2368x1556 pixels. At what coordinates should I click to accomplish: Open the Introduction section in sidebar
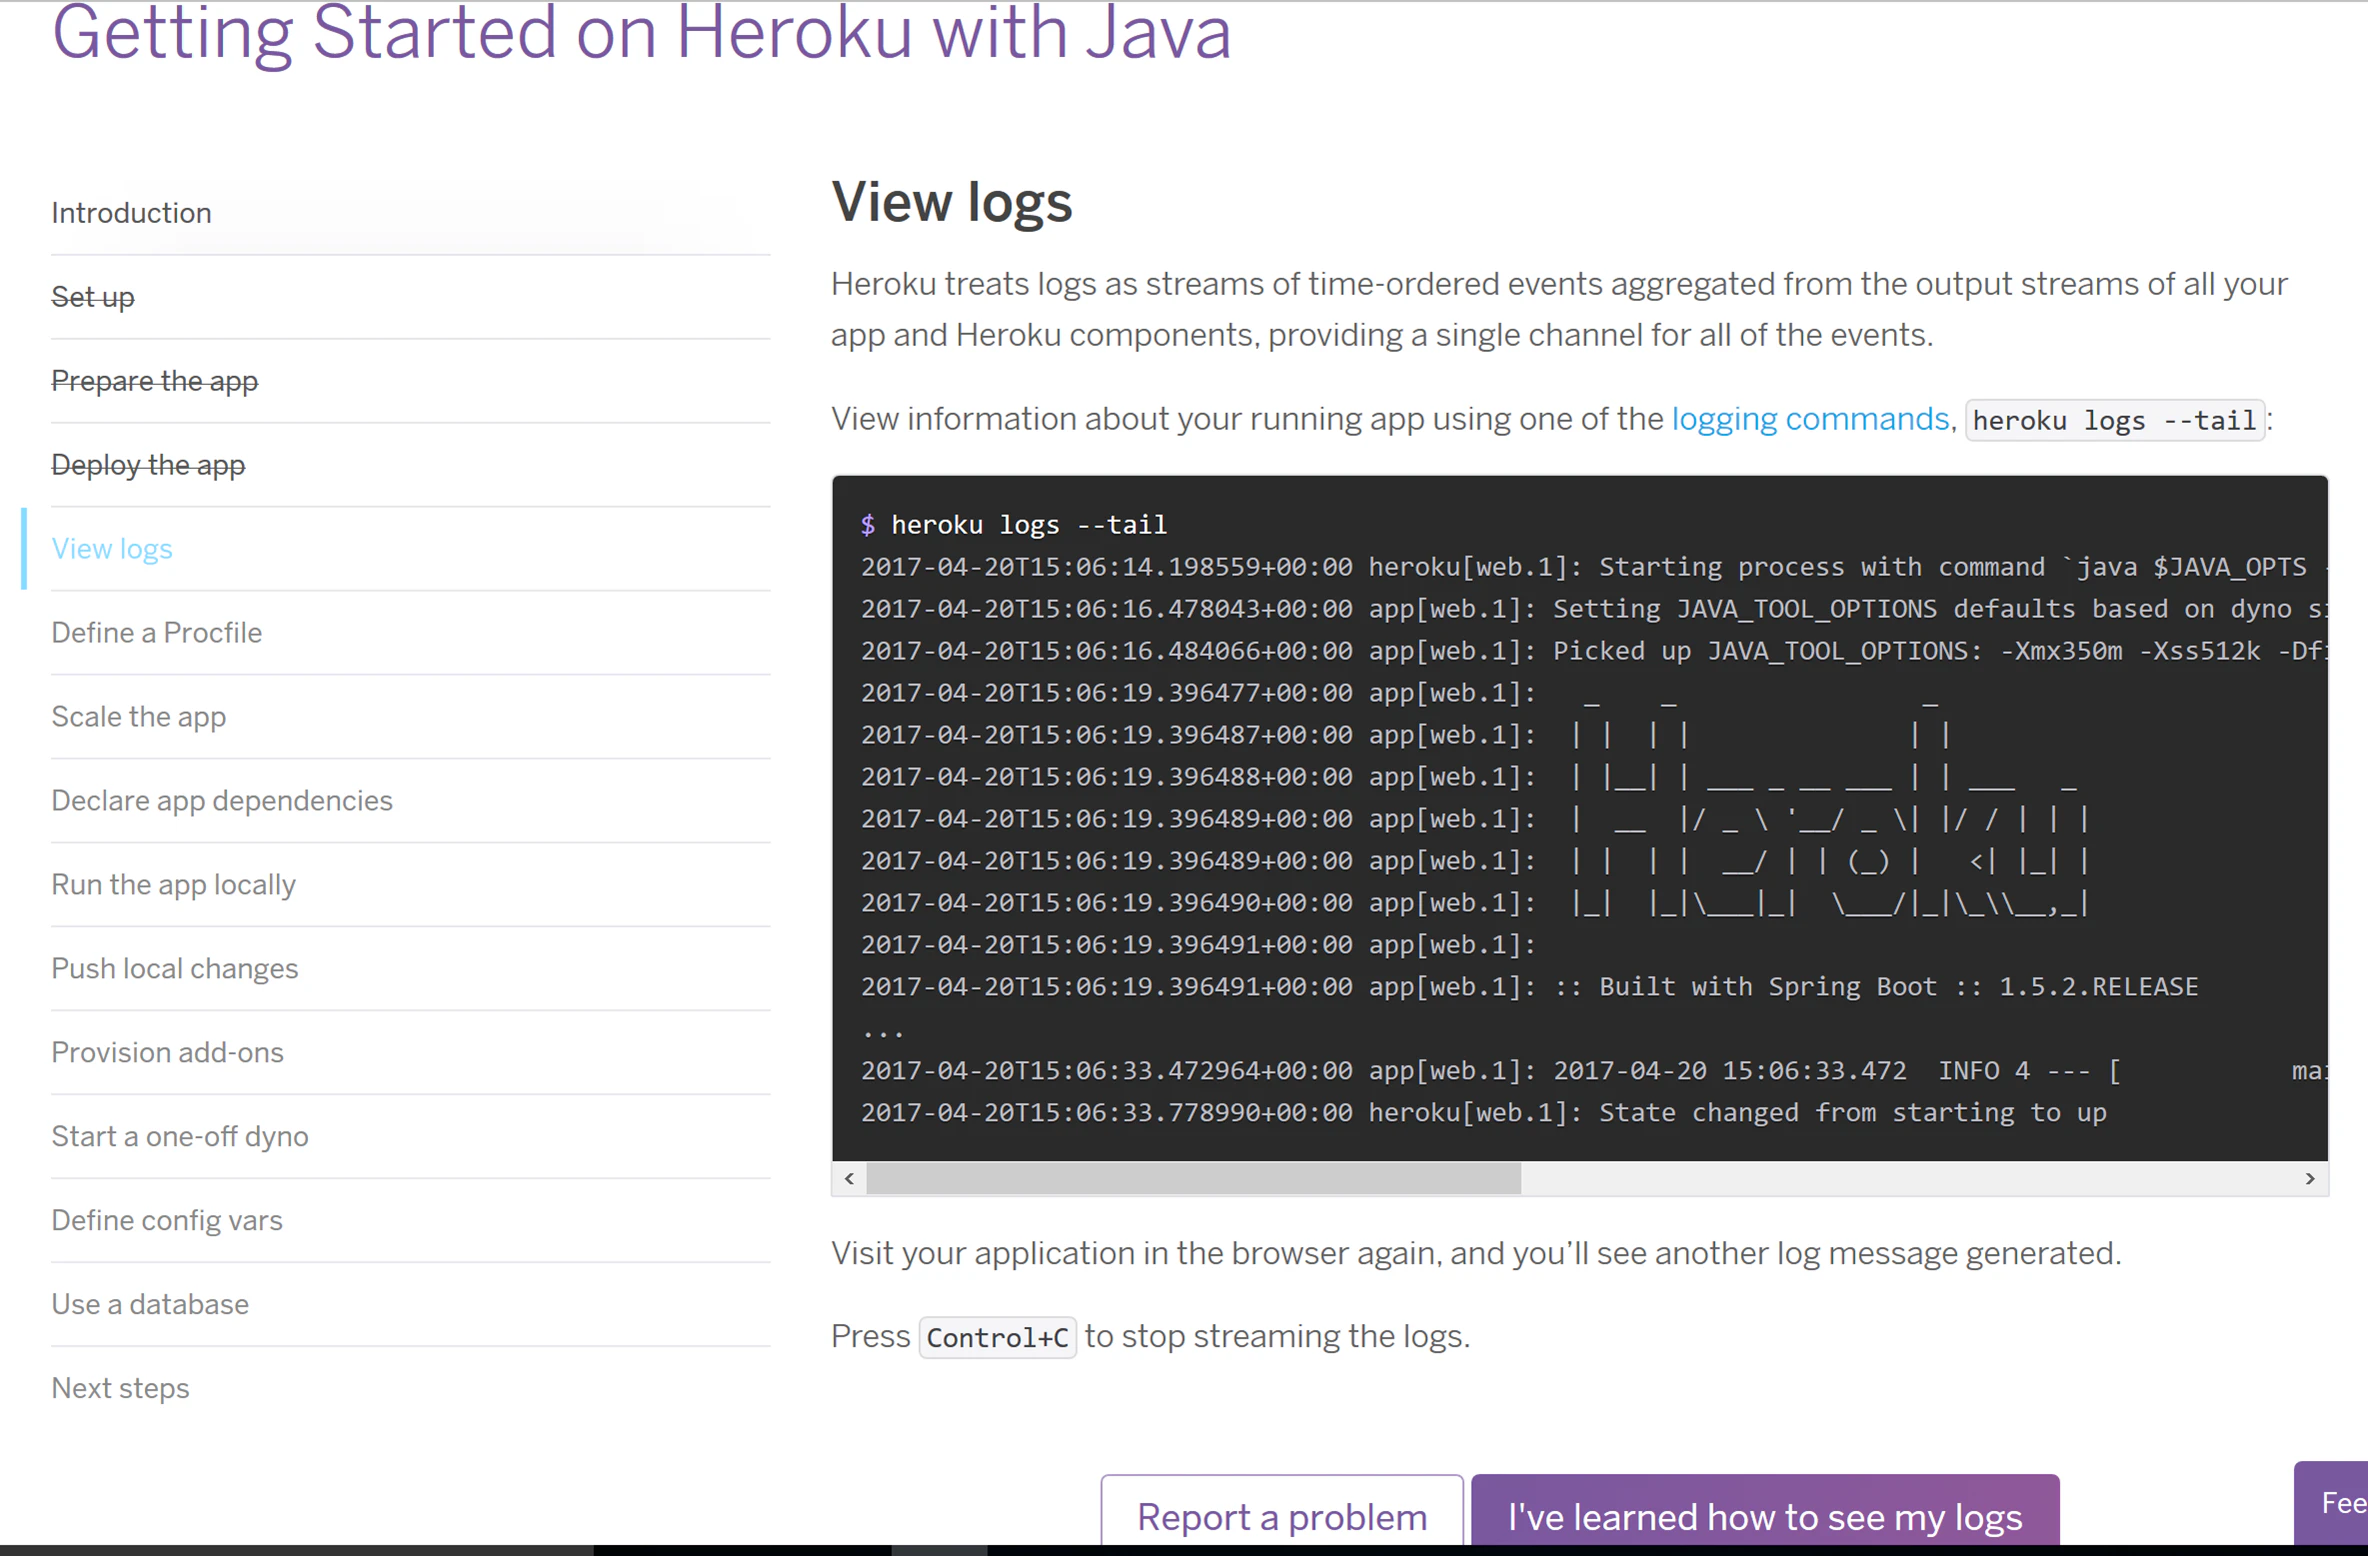(x=131, y=213)
